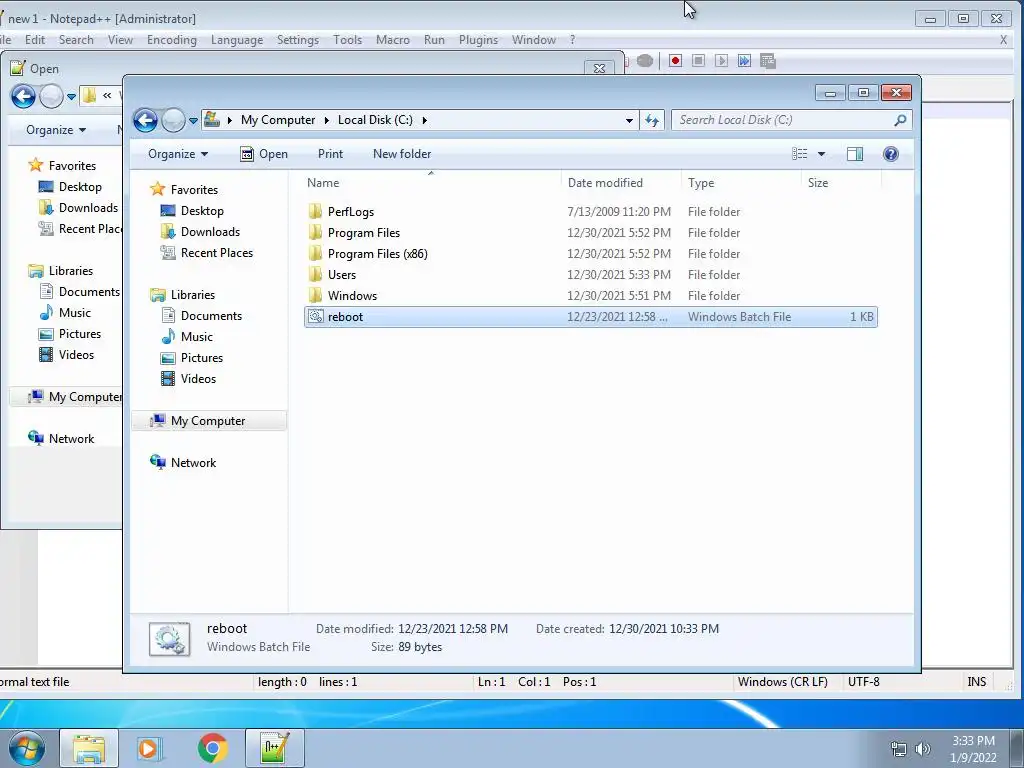1024x768 pixels.
Task: Click the Forward arrow in Local Disk window
Action: click(173, 120)
